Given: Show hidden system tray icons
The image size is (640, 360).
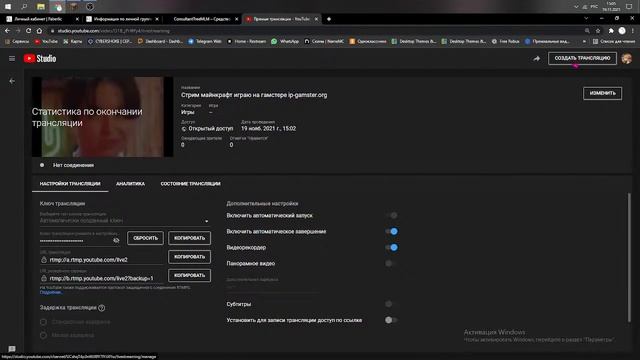Looking at the screenshot, I should click(x=576, y=7).
